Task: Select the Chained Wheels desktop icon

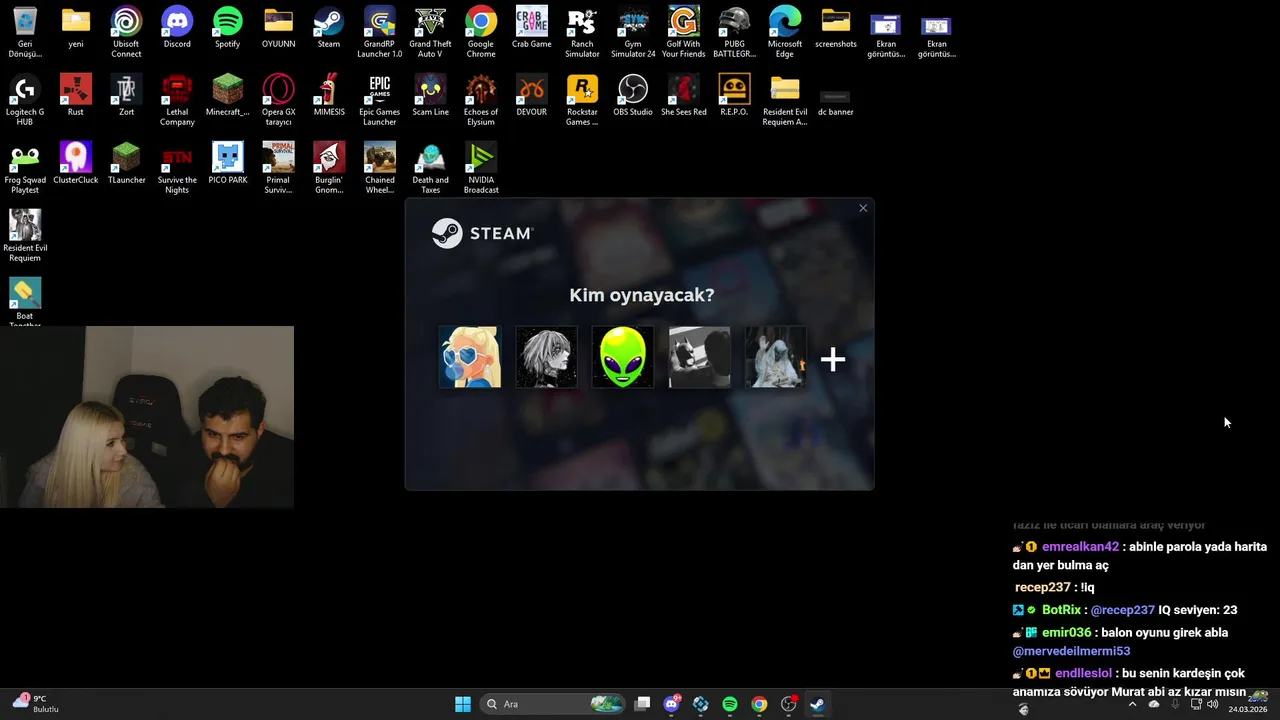Action: coord(380,168)
